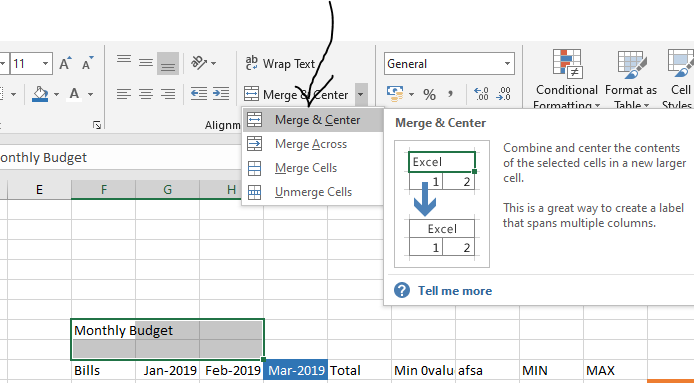
Task: Choose Merge Across menu option
Action: pos(312,144)
